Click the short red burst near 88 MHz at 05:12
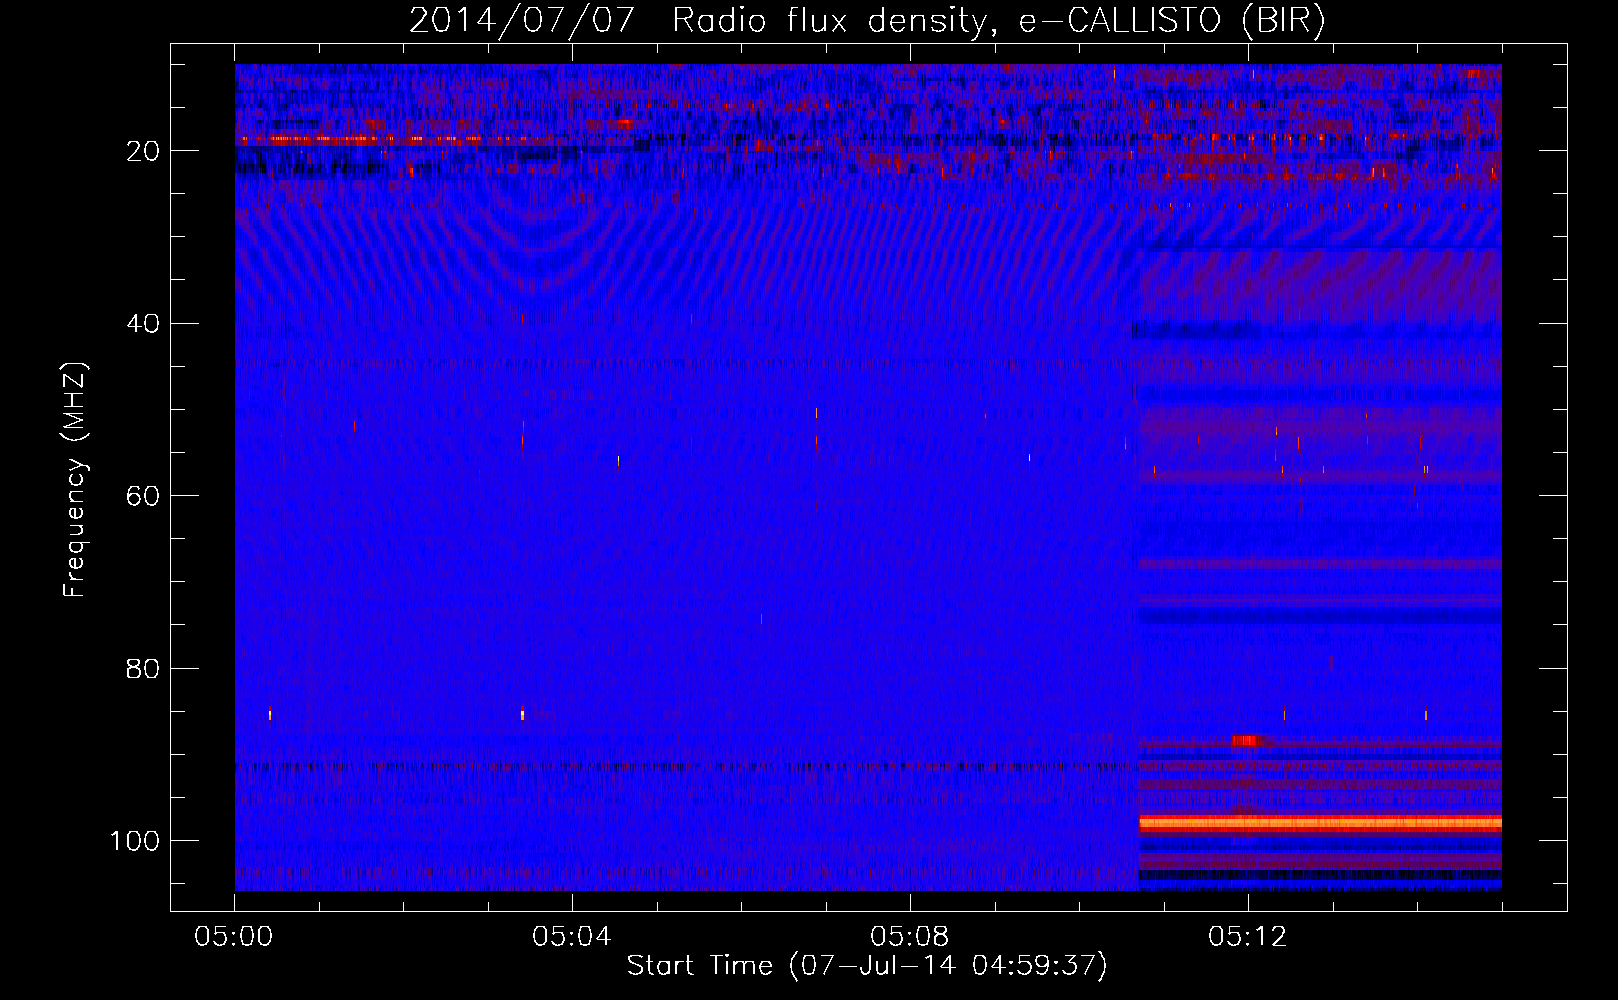The image size is (1618, 1000). pyautogui.click(x=1246, y=741)
